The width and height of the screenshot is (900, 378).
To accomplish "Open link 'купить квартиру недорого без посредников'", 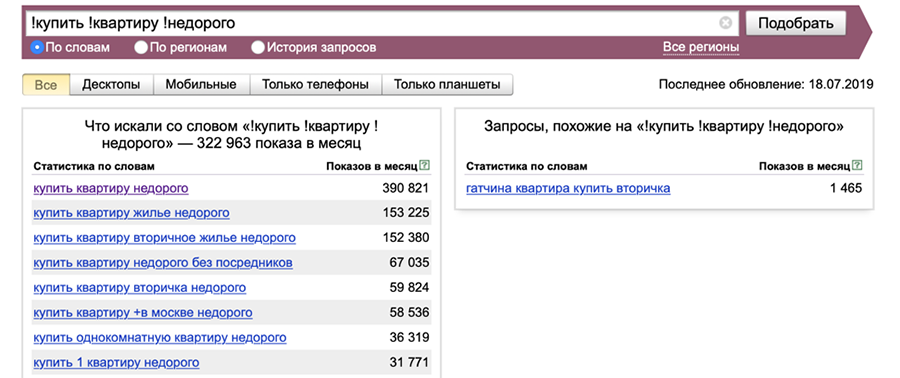I will [x=163, y=263].
